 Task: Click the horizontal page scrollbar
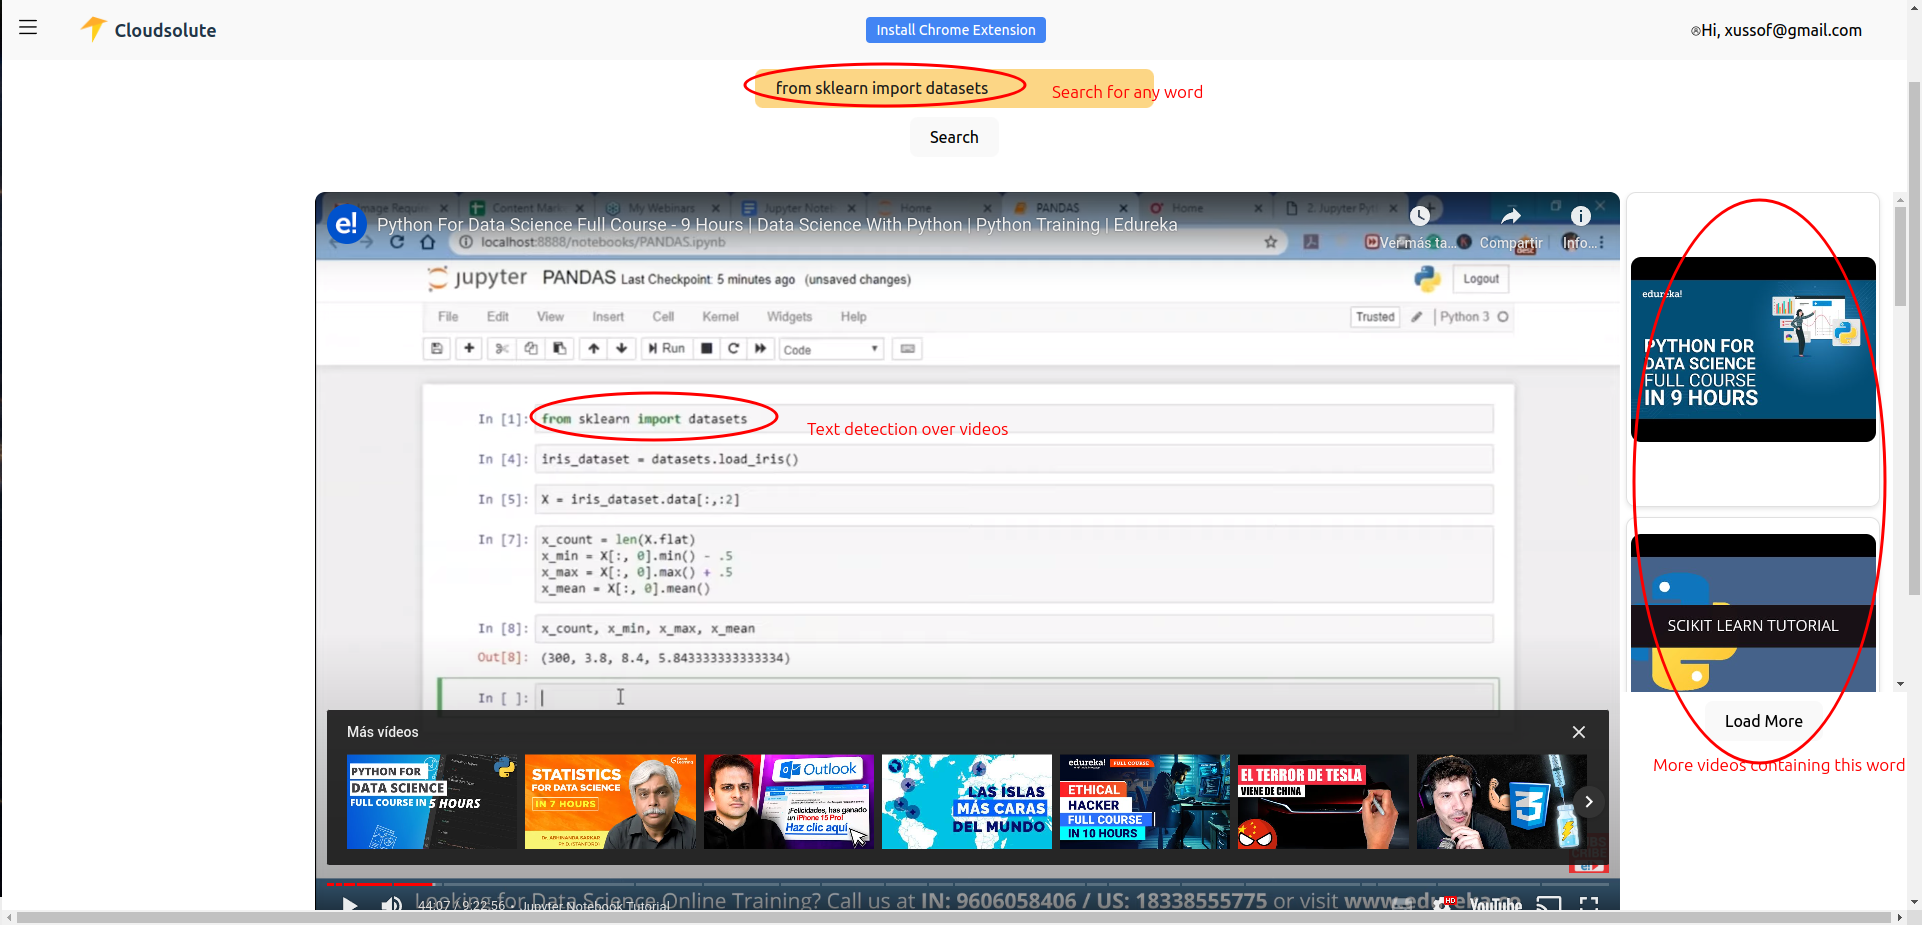[954, 917]
